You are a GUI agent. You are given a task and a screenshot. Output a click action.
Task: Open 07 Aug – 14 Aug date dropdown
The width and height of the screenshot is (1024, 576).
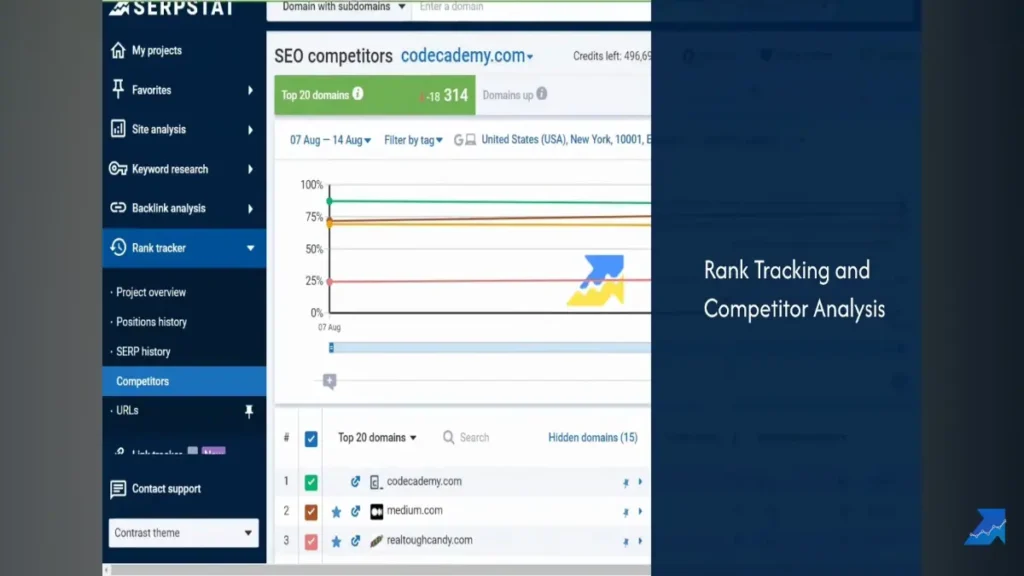click(x=330, y=140)
